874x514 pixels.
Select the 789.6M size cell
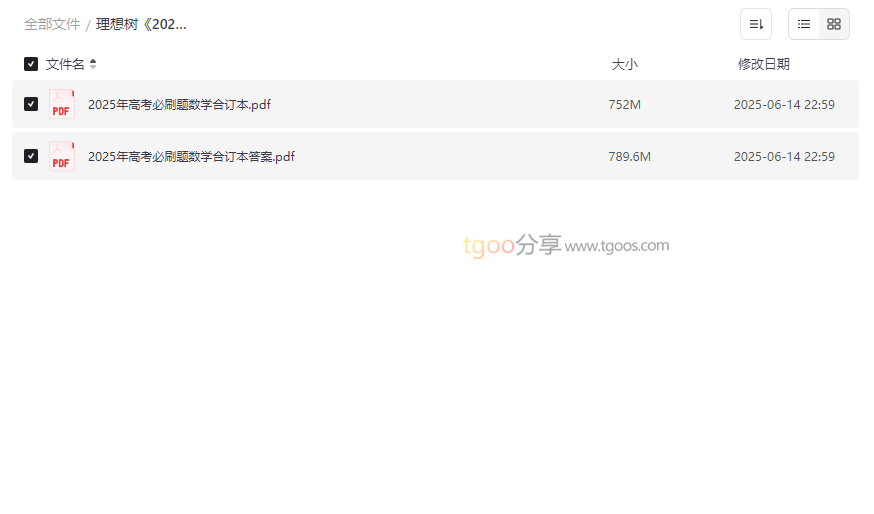pos(629,157)
